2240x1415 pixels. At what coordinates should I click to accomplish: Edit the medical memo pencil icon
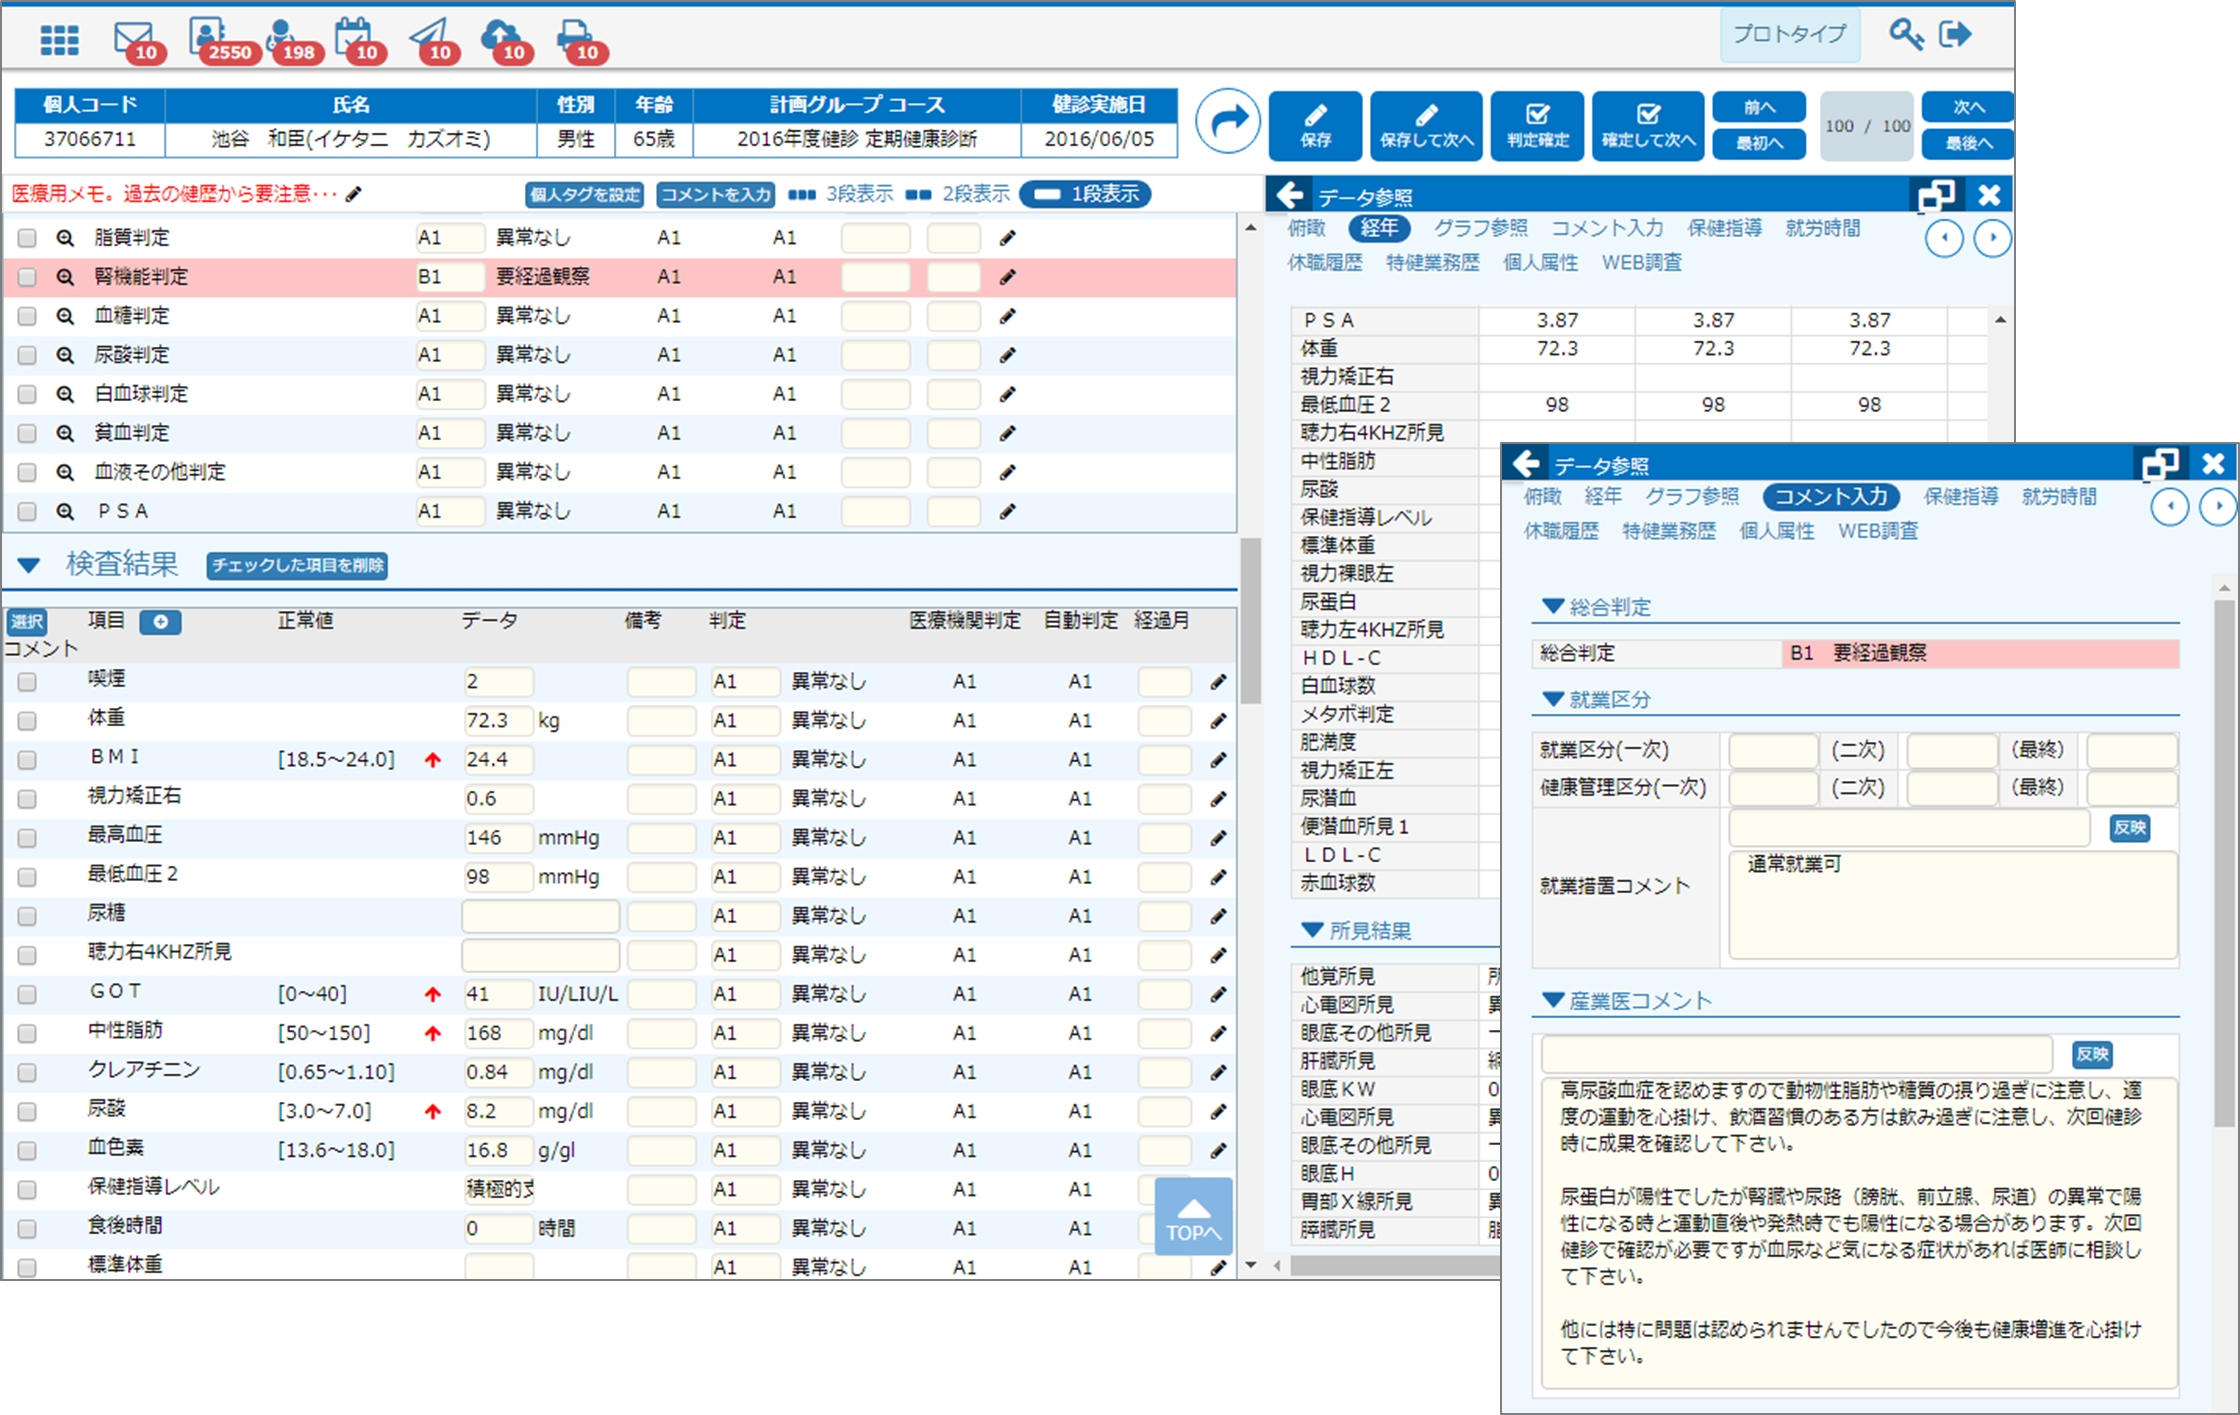tap(354, 194)
